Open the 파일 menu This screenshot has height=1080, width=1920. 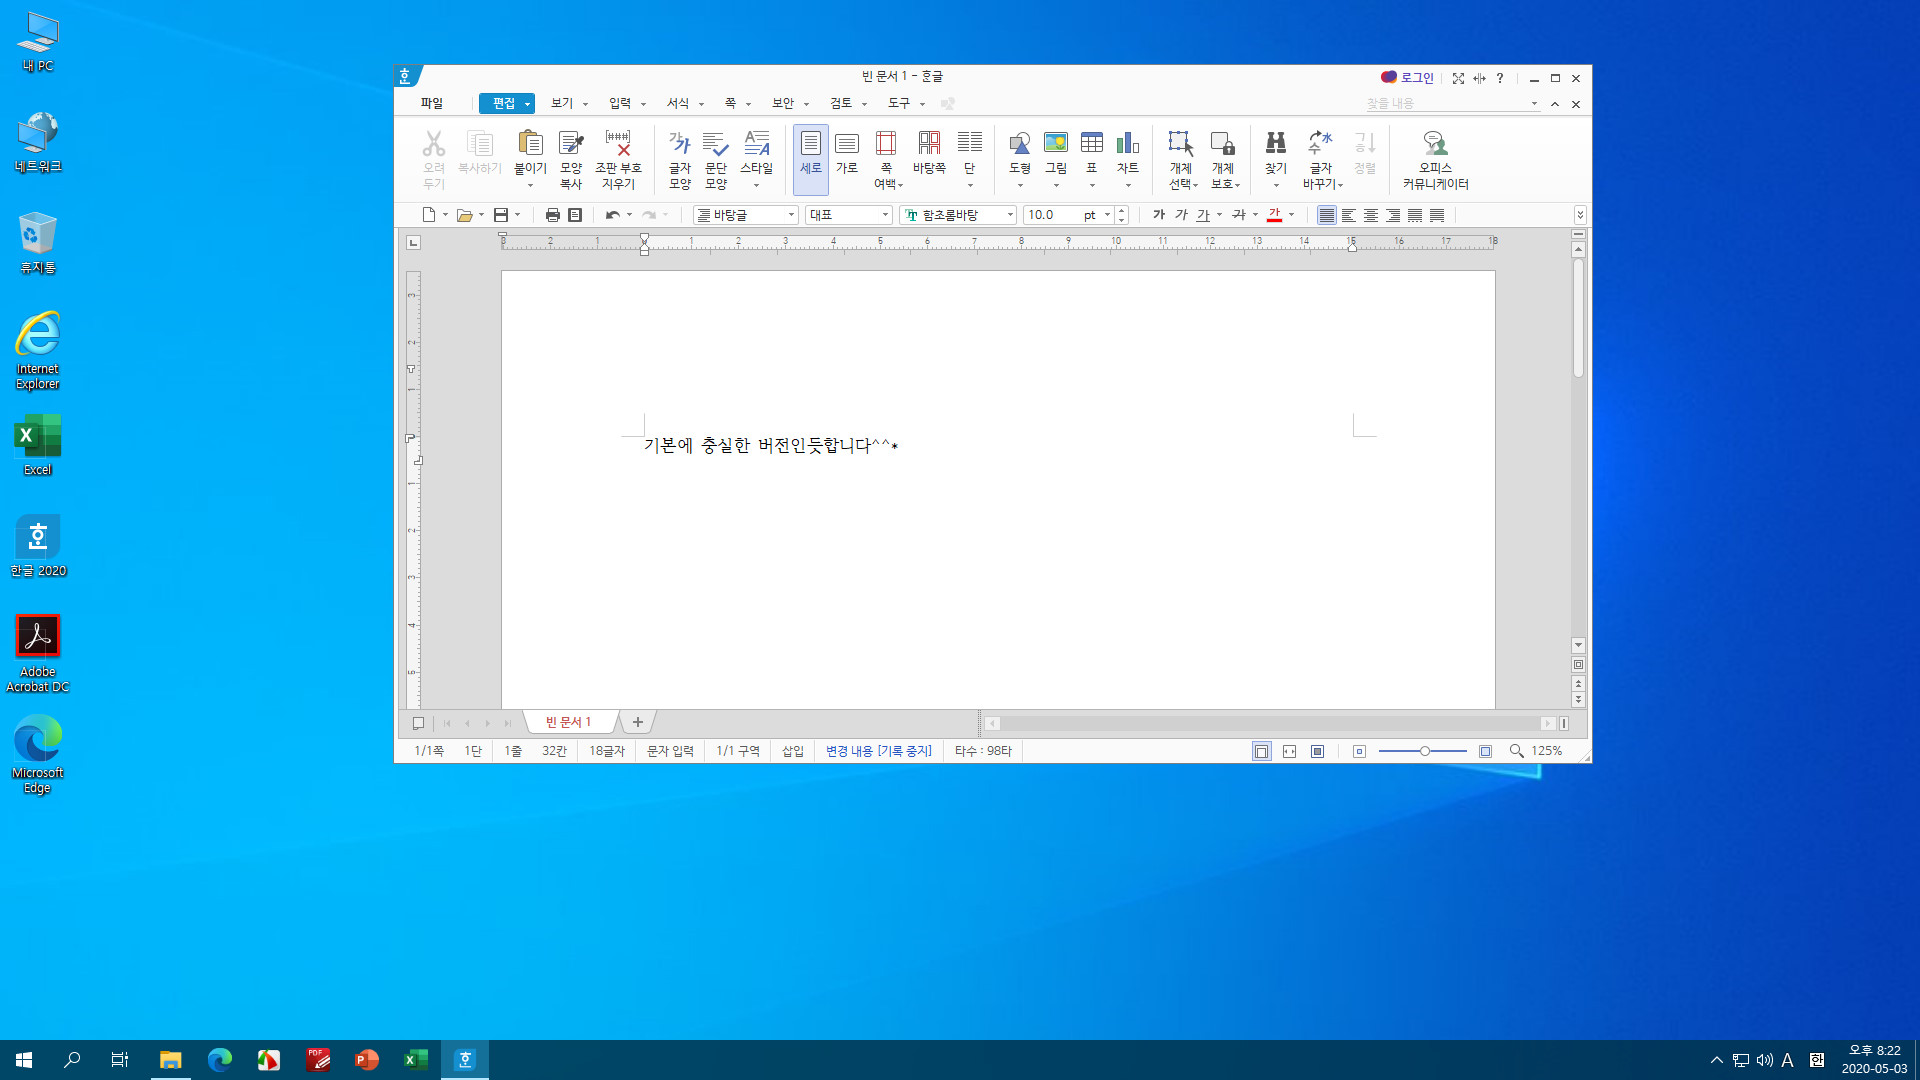432,103
